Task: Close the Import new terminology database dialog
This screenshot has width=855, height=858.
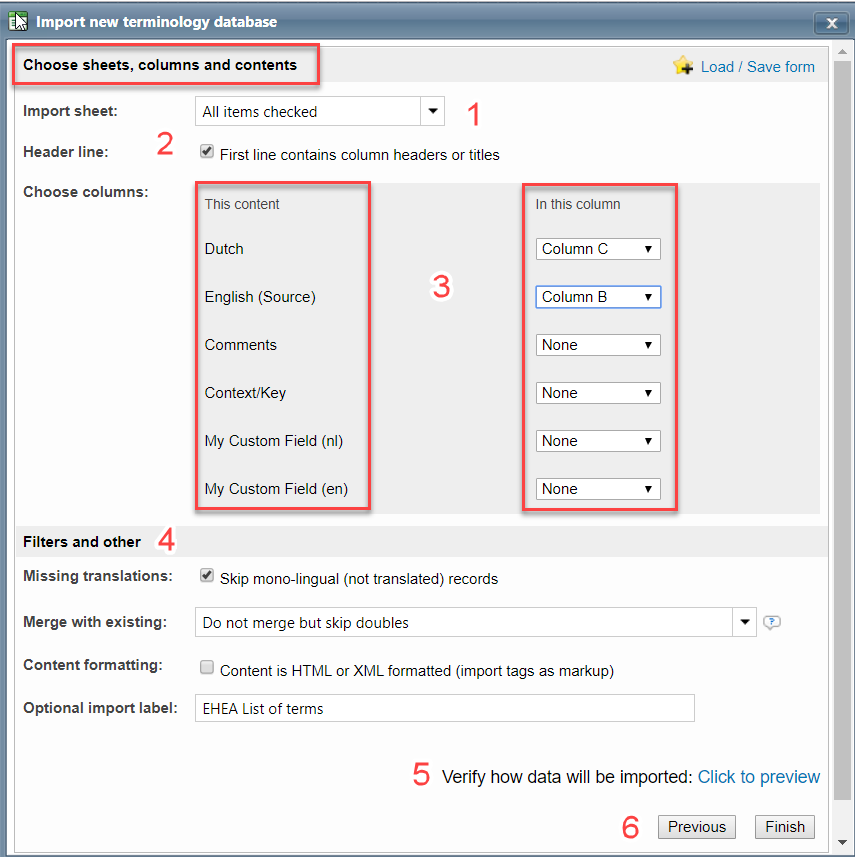Action: click(x=831, y=22)
